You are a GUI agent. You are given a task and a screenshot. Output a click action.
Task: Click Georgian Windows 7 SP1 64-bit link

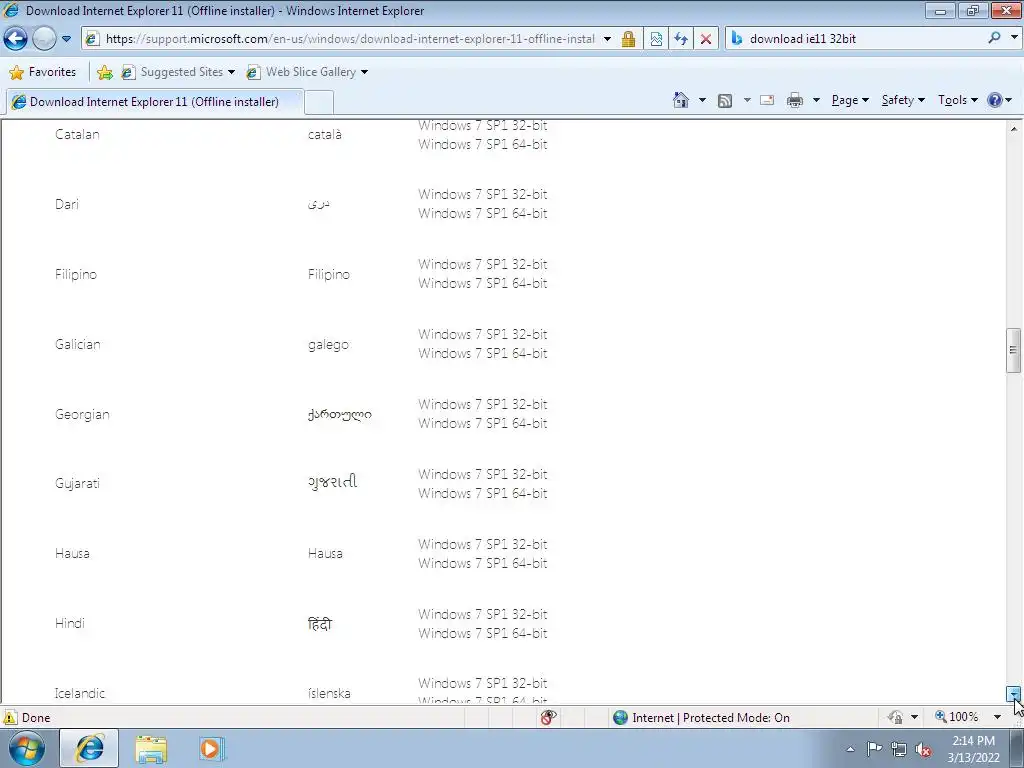(x=483, y=423)
